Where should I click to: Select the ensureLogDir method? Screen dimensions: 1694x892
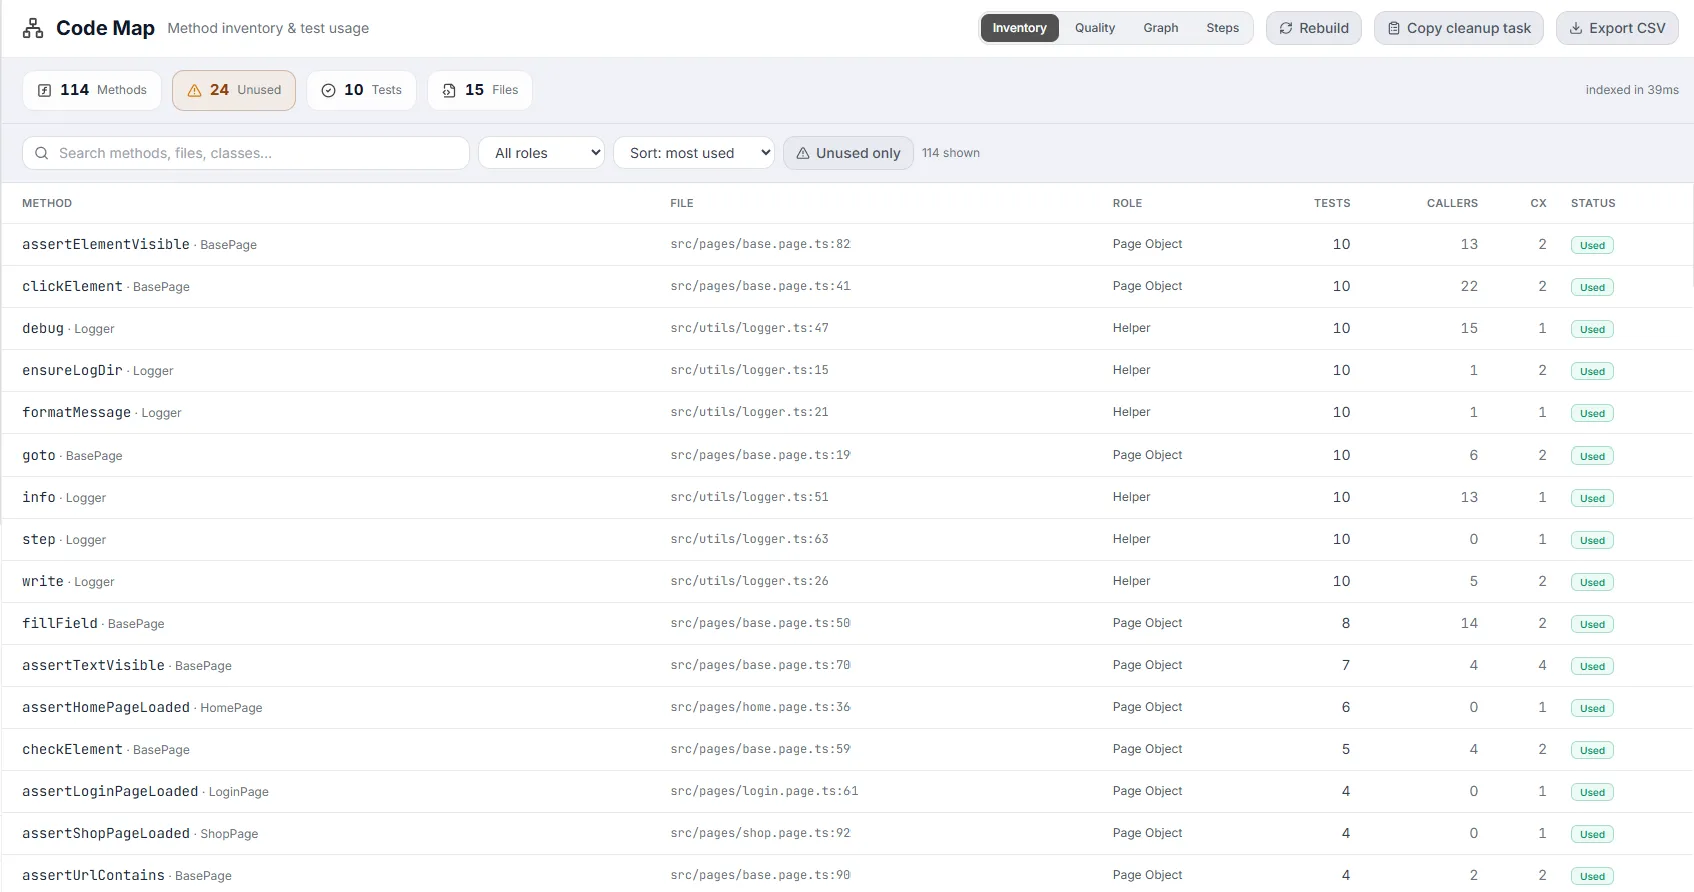(72, 370)
